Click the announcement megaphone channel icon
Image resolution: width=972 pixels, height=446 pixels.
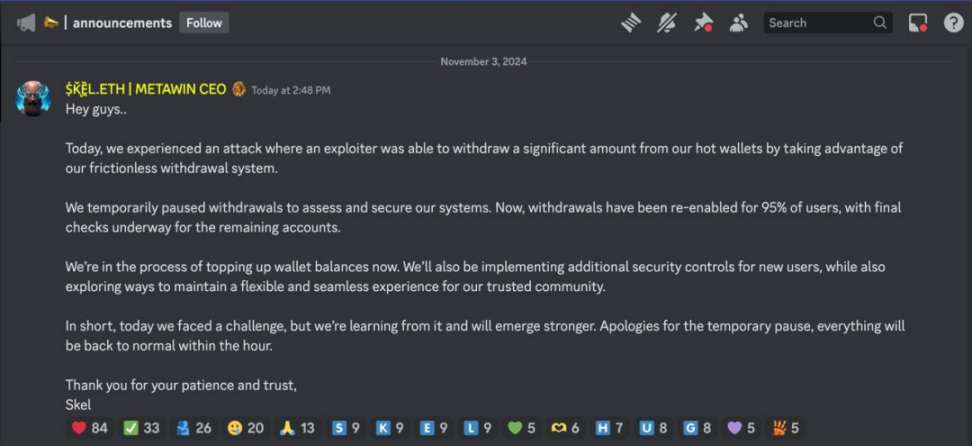[x=26, y=23]
